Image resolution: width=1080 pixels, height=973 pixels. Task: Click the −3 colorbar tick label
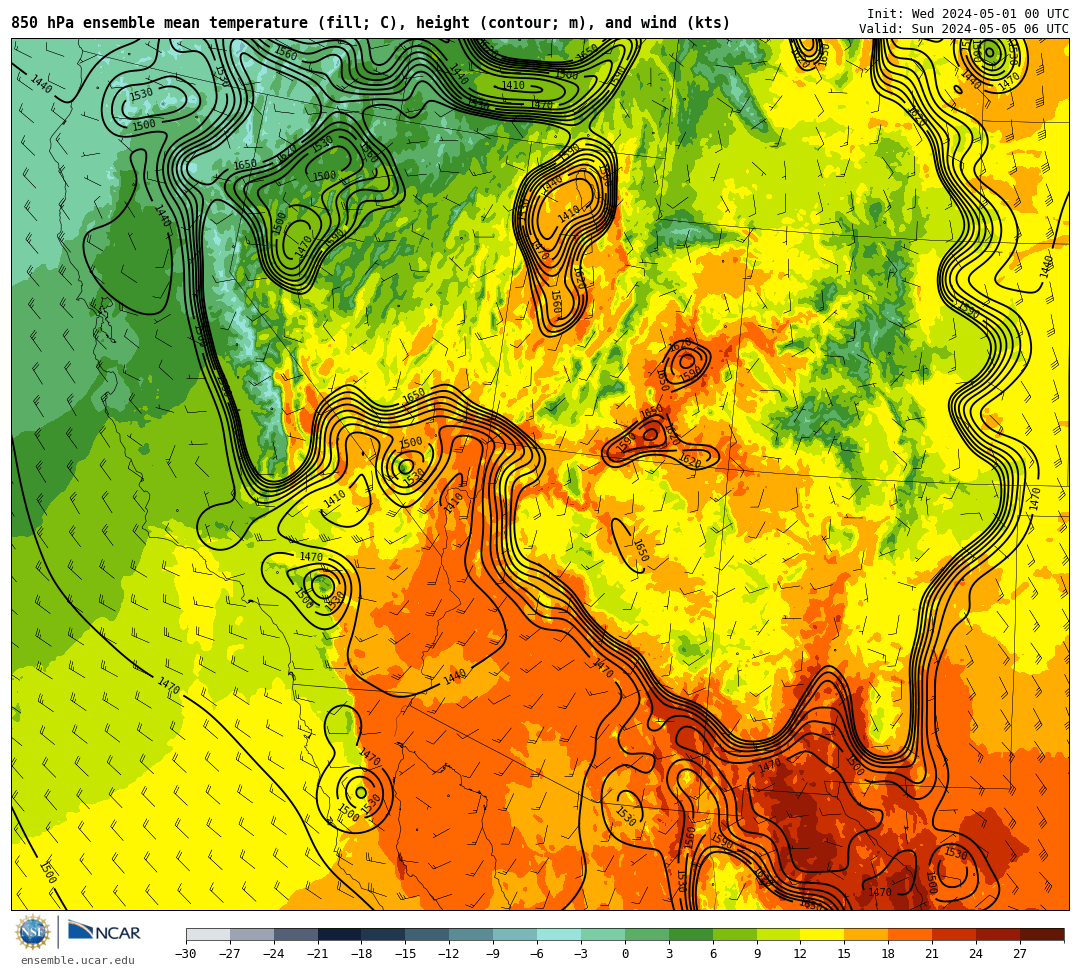[x=581, y=954]
